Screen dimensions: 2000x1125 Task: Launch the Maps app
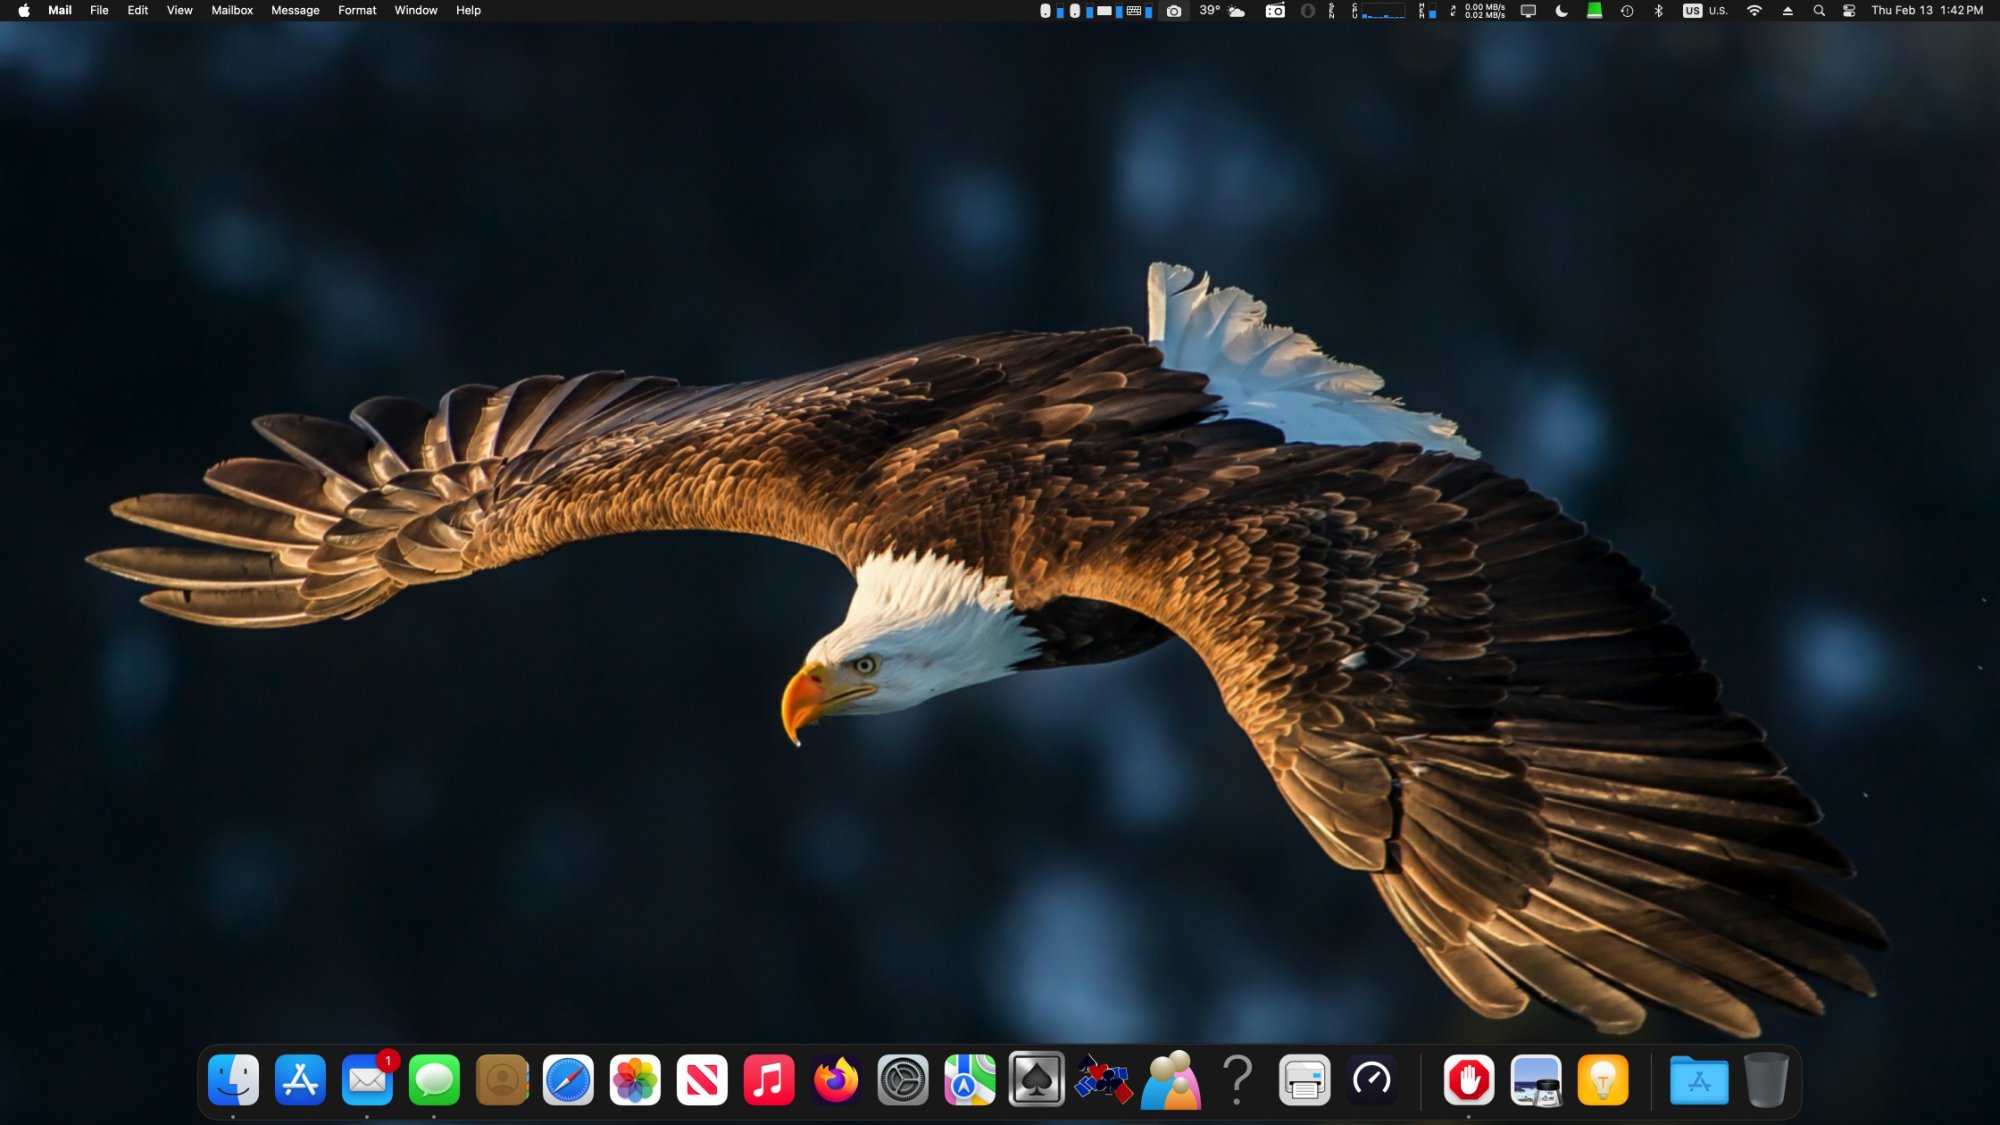[x=969, y=1080]
